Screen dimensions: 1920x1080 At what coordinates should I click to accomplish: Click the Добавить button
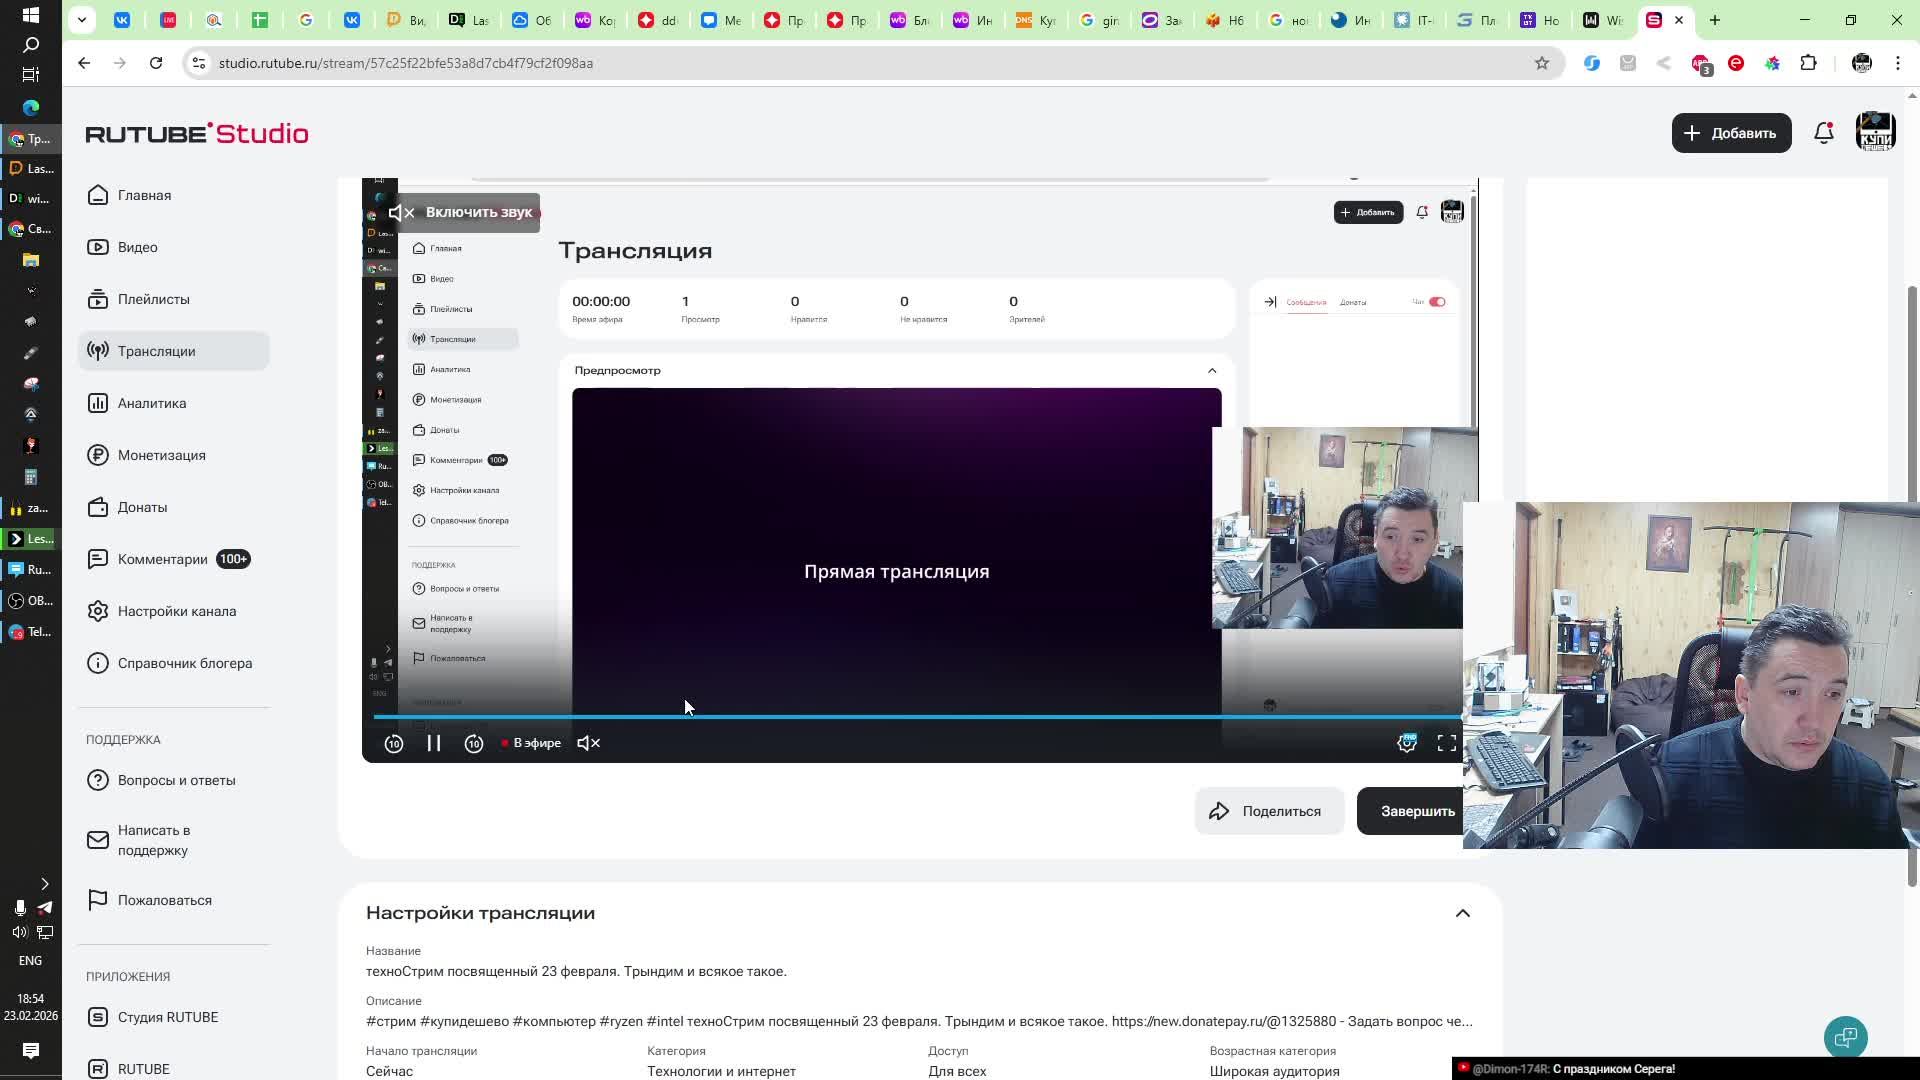pos(1731,133)
